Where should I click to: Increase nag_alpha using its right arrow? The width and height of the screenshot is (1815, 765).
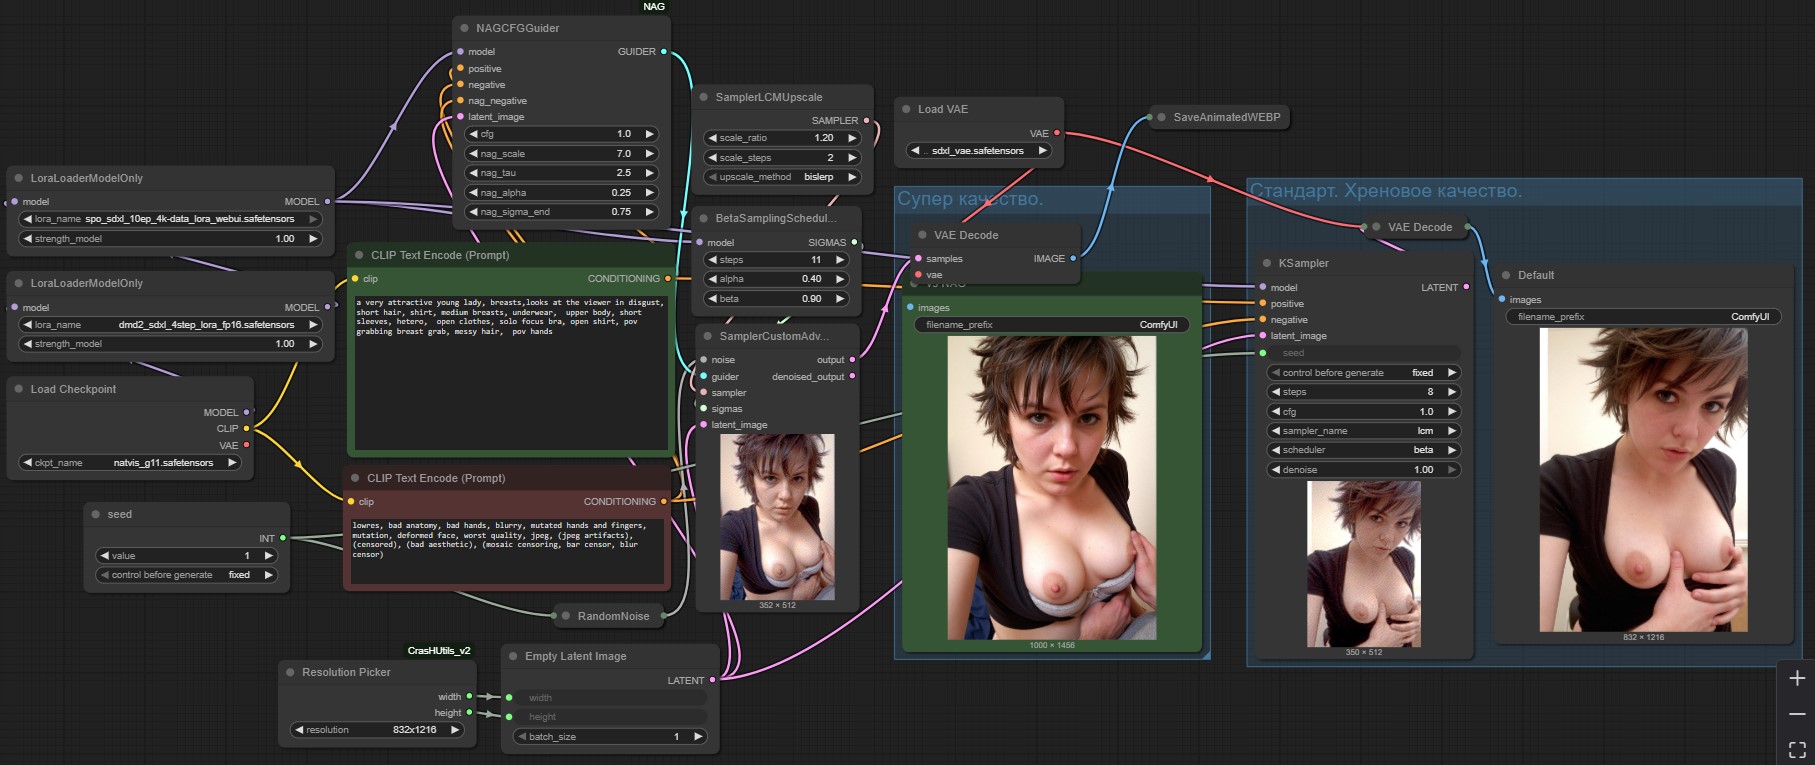point(649,193)
